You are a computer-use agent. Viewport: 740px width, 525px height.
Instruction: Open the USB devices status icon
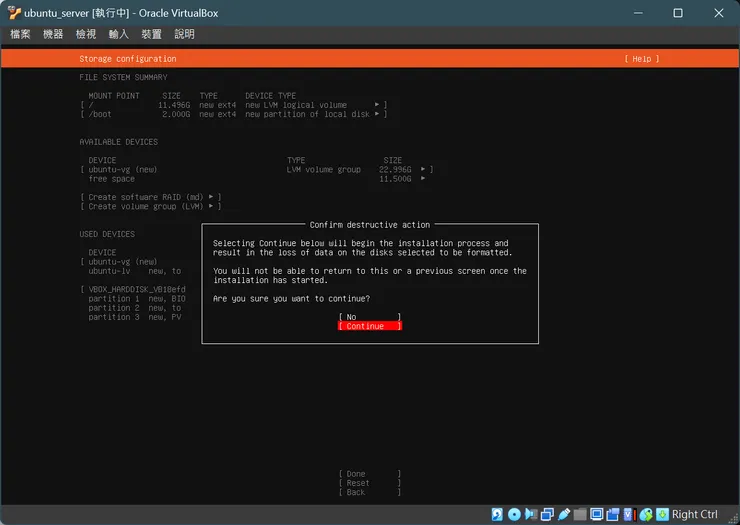[564, 514]
